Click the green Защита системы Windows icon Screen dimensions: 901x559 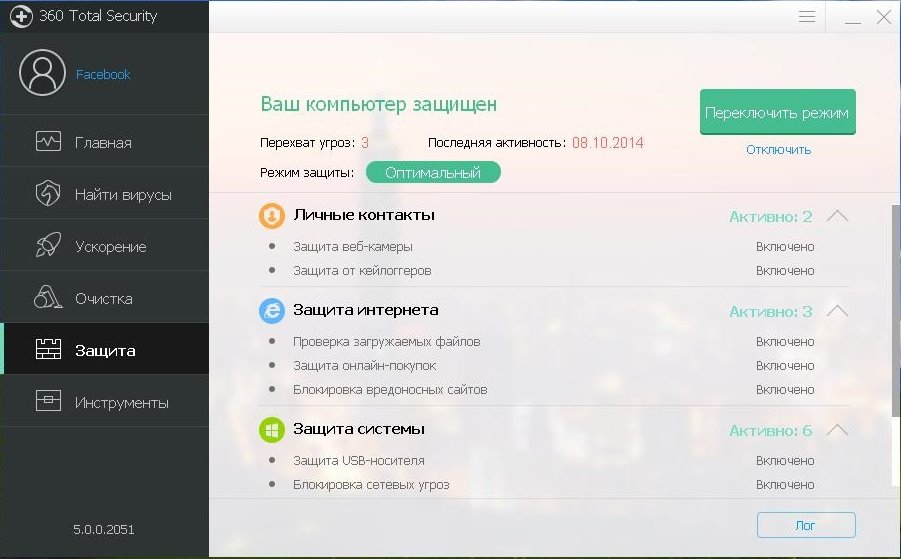272,430
